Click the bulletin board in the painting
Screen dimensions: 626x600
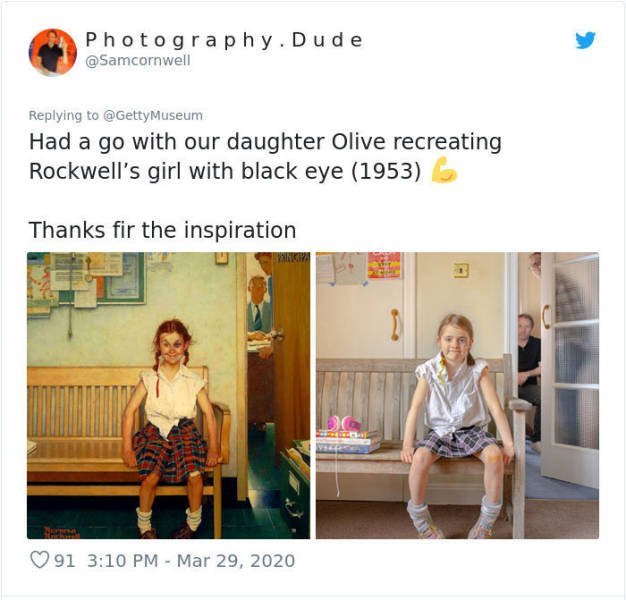coord(86,279)
